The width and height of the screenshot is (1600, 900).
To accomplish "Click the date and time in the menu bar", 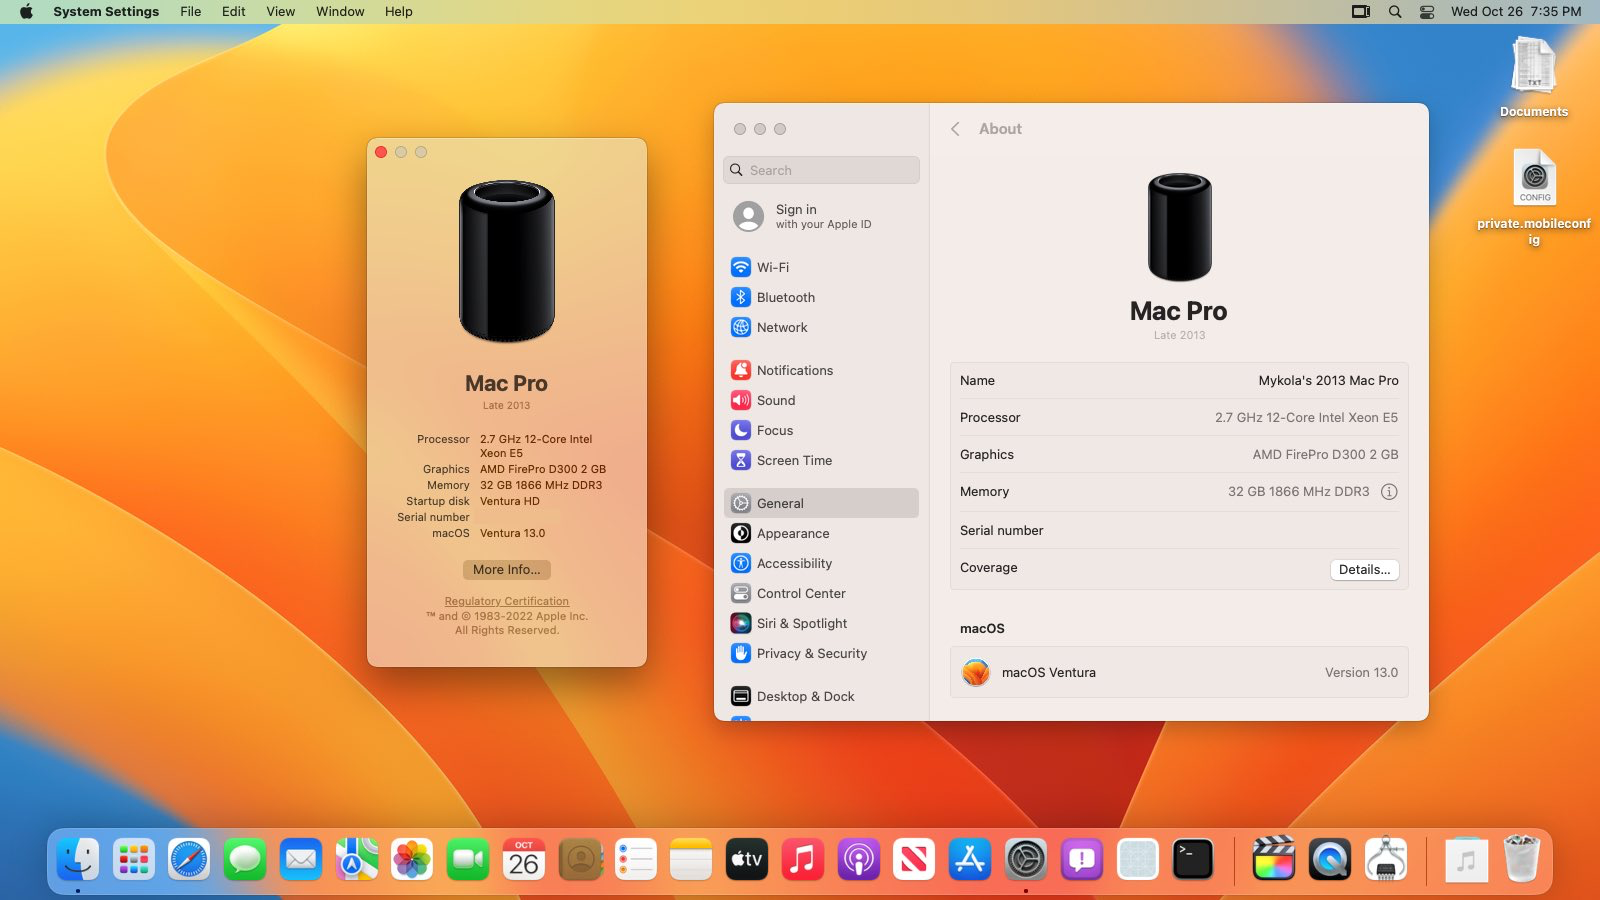I will 1516,12.
